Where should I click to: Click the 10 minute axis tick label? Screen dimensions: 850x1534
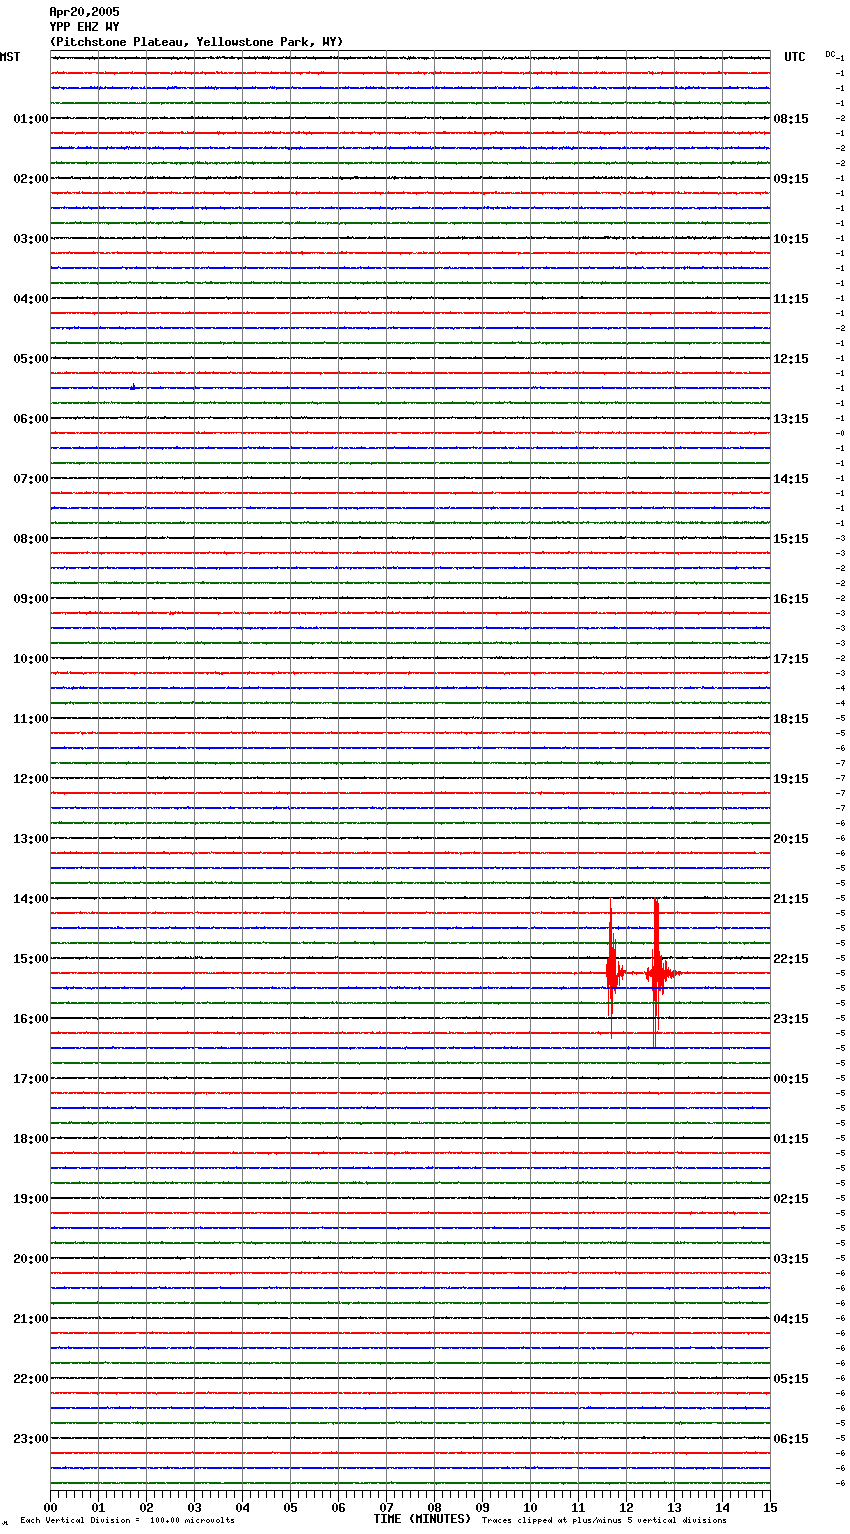point(530,1507)
